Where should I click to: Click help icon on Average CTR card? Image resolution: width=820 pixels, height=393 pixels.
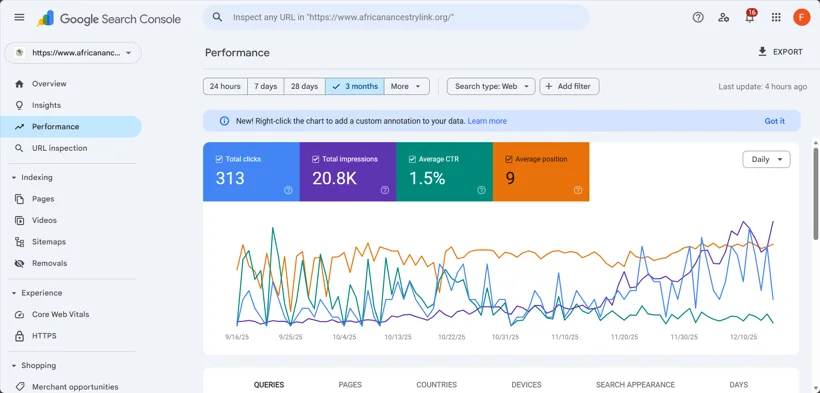(x=482, y=190)
